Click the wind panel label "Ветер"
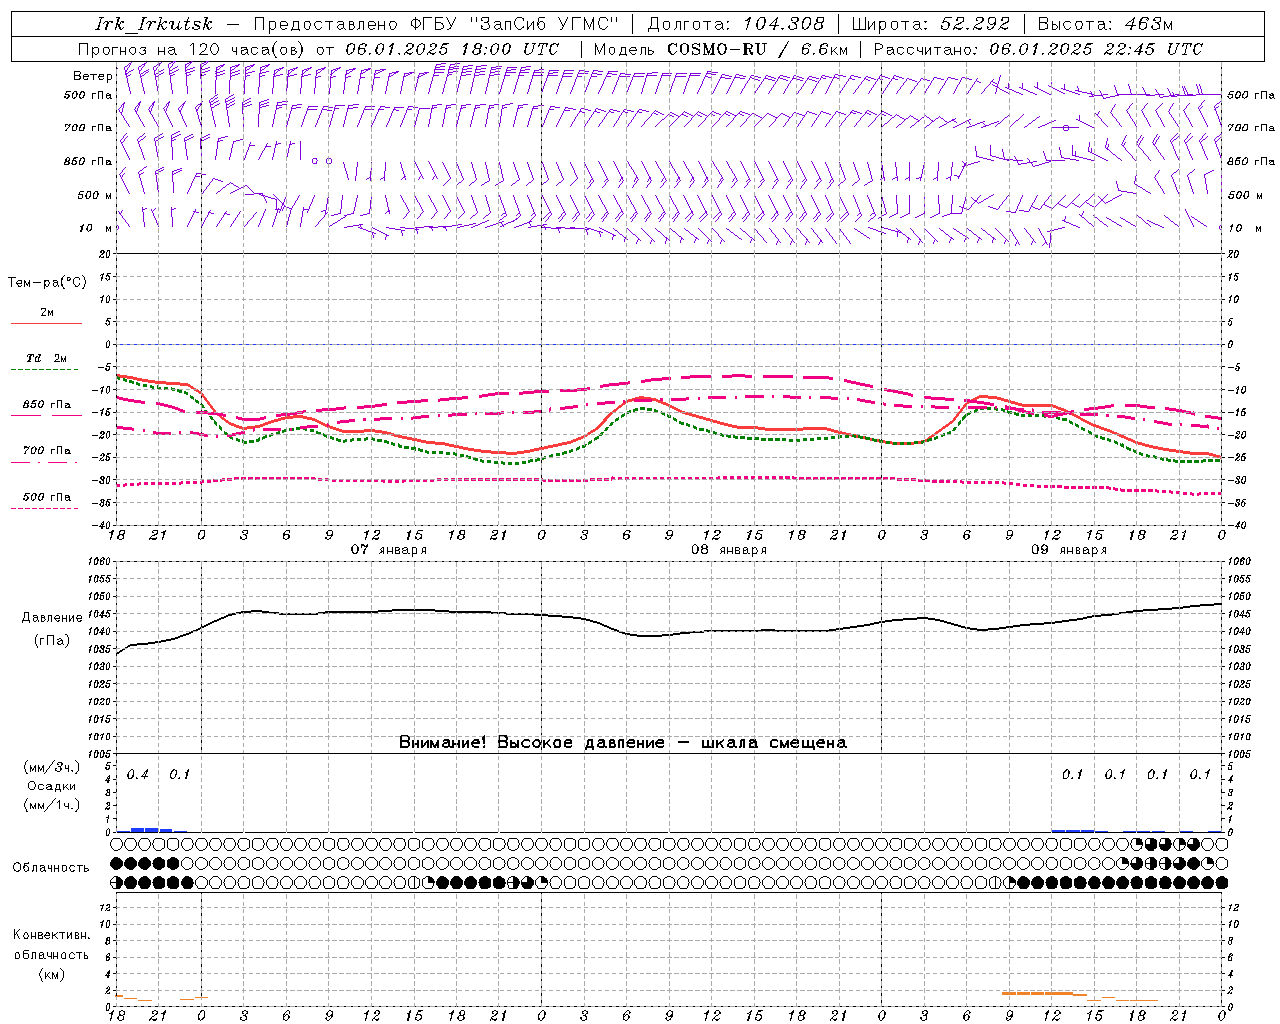Image resolution: width=1280 pixels, height=1024 pixels. [x=92, y=76]
